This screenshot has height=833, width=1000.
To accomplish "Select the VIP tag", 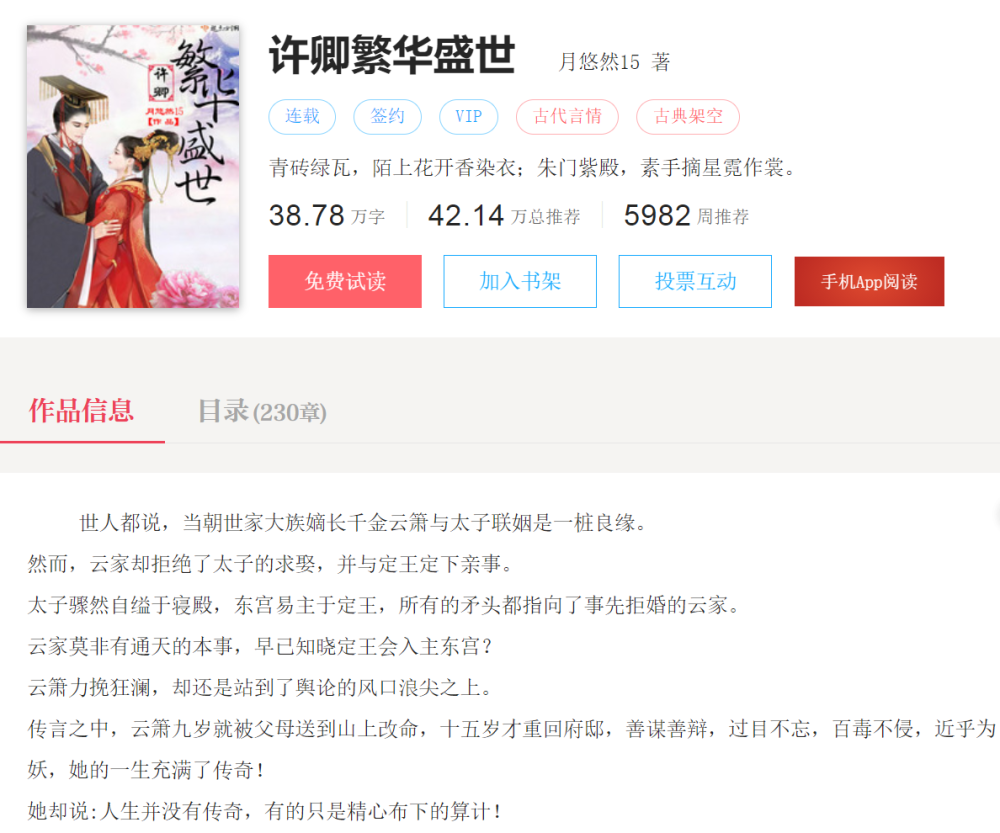I will tap(469, 117).
